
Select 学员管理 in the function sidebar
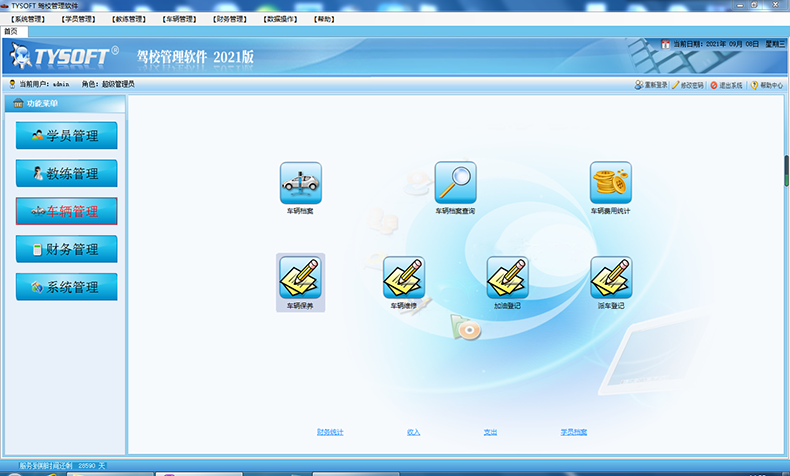(x=66, y=135)
